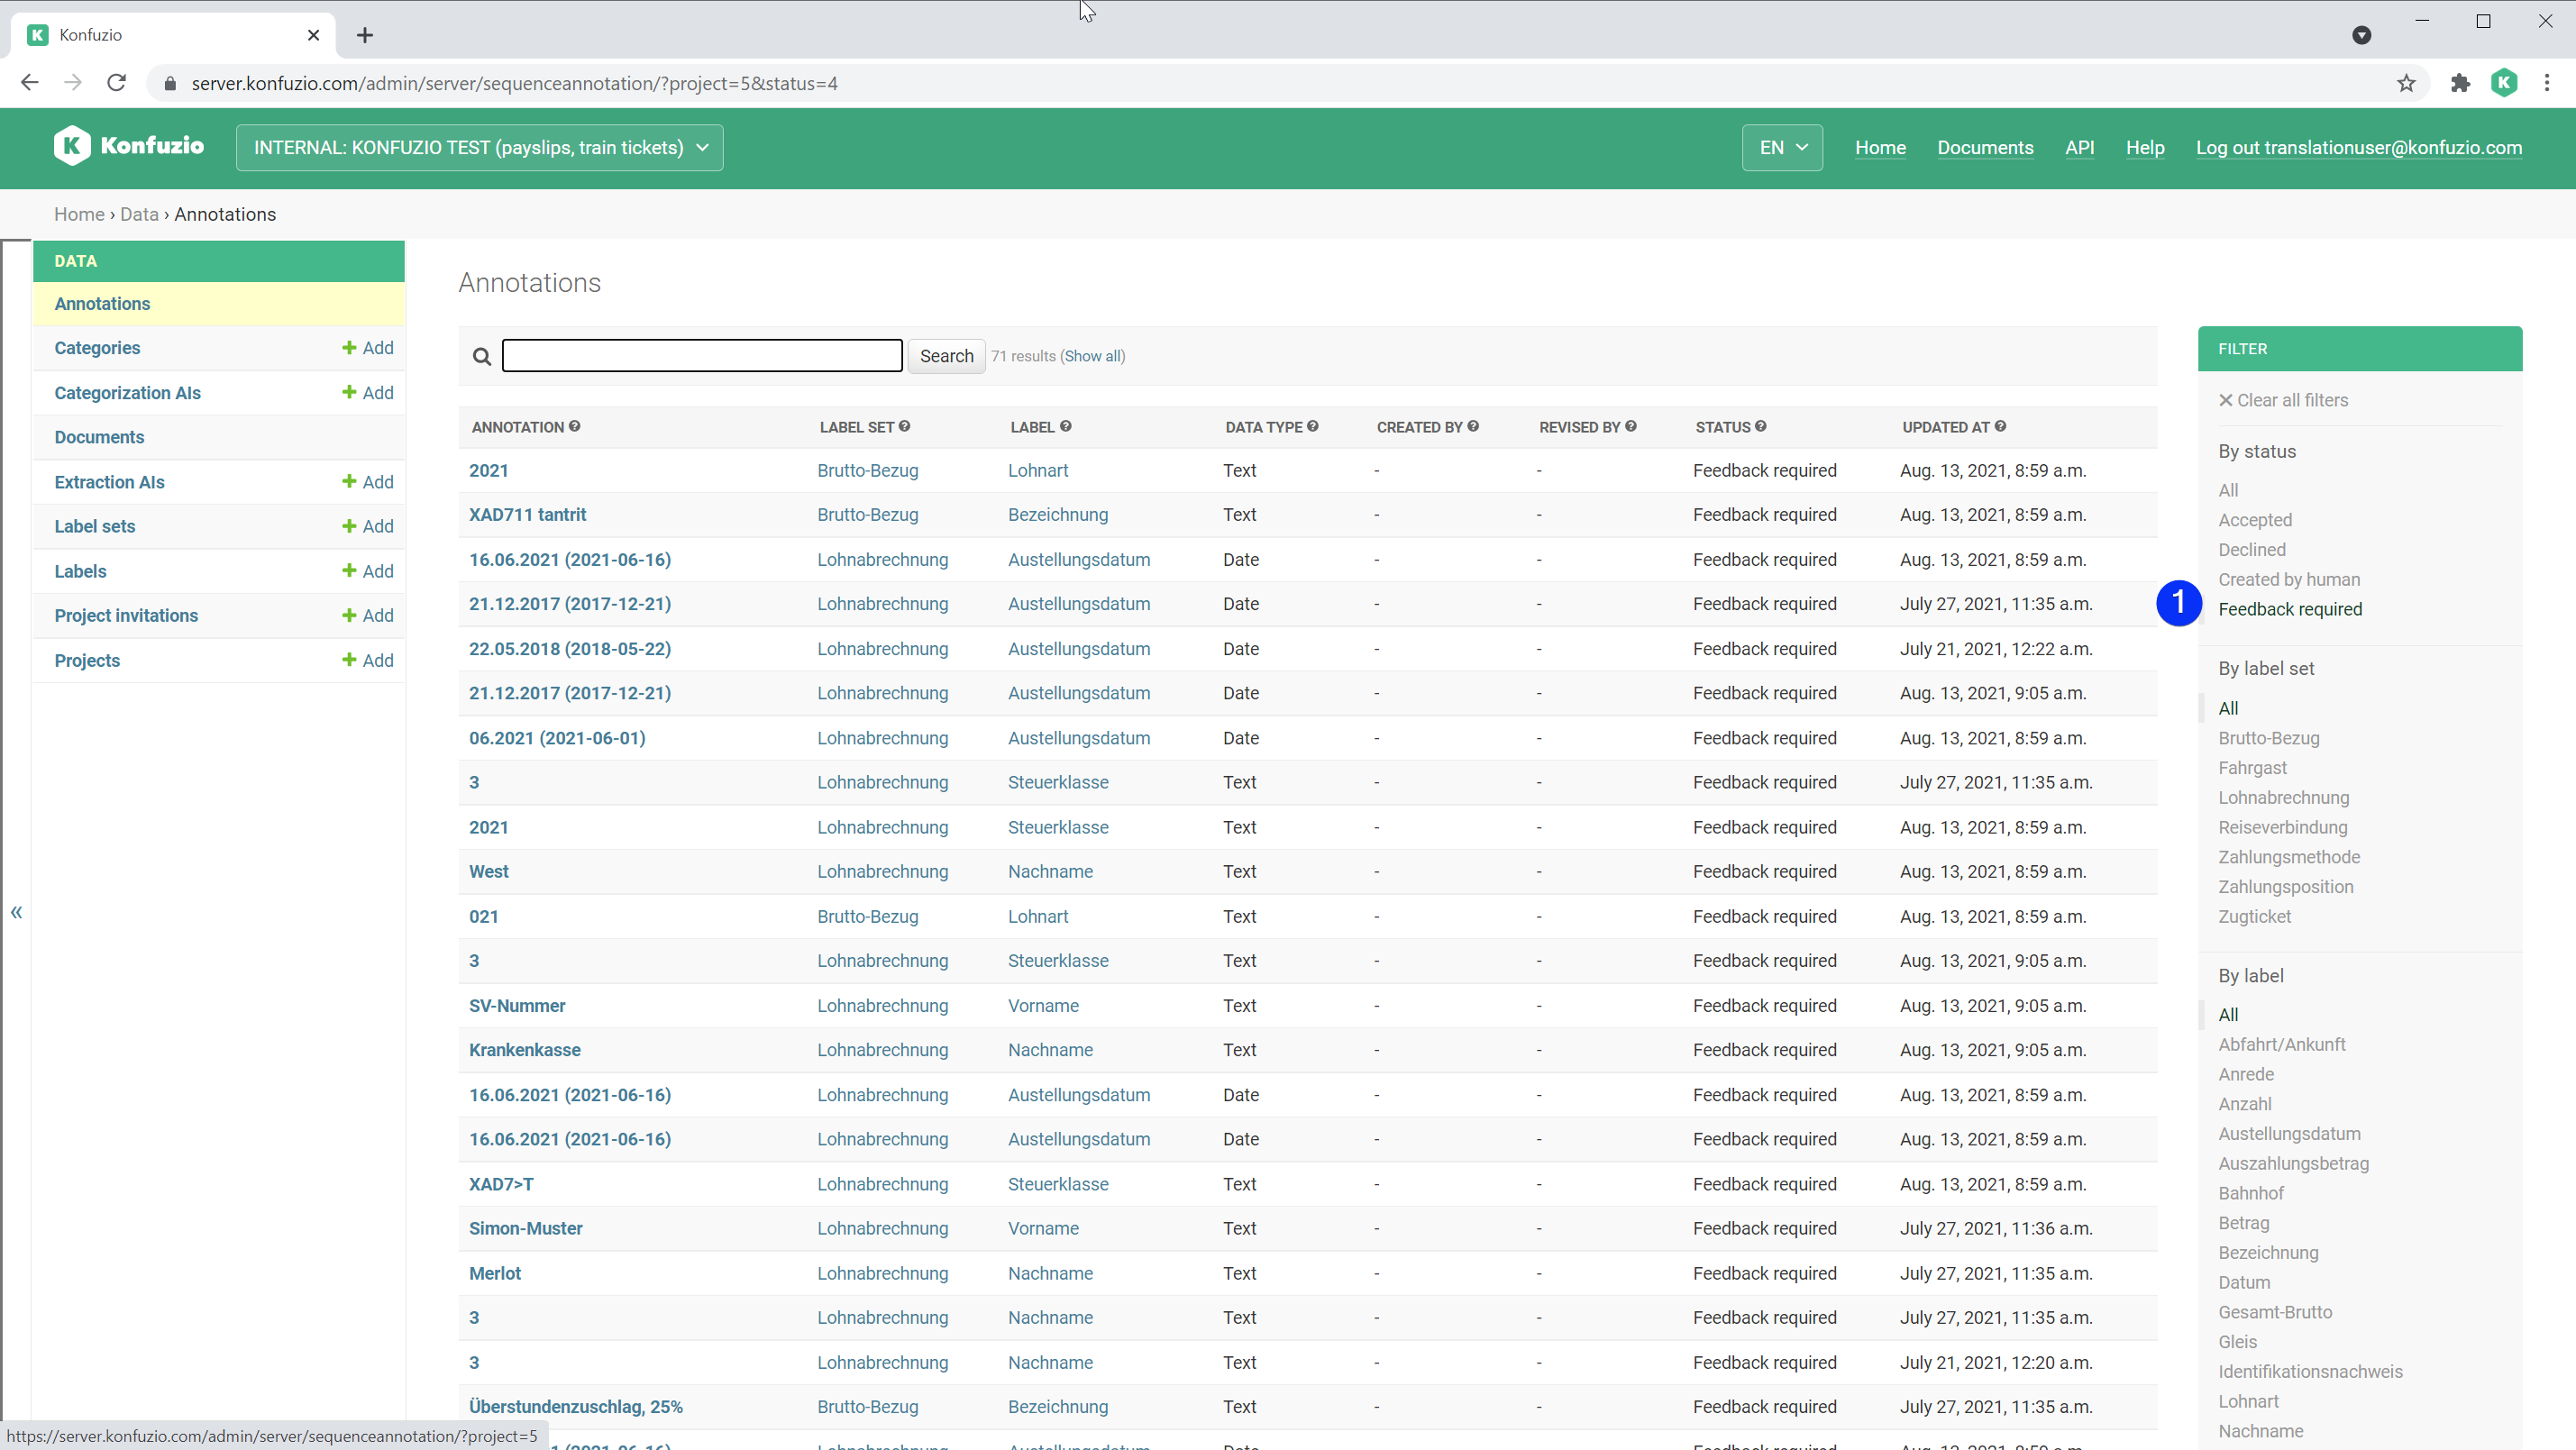The image size is (2576, 1450).
Task: Click the browser back arrow
Action: click(30, 83)
